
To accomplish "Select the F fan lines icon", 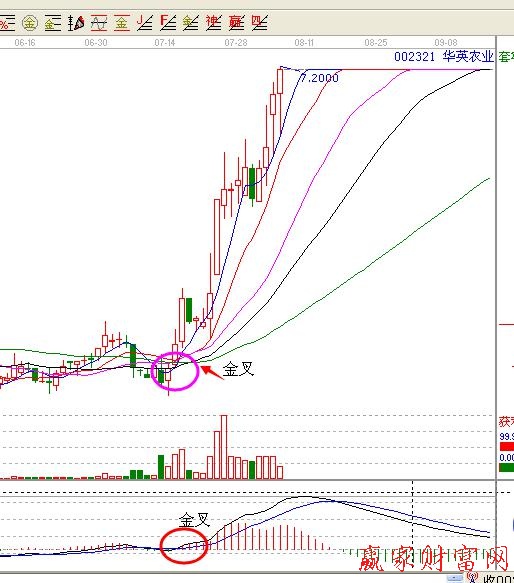I will (x=168, y=23).
